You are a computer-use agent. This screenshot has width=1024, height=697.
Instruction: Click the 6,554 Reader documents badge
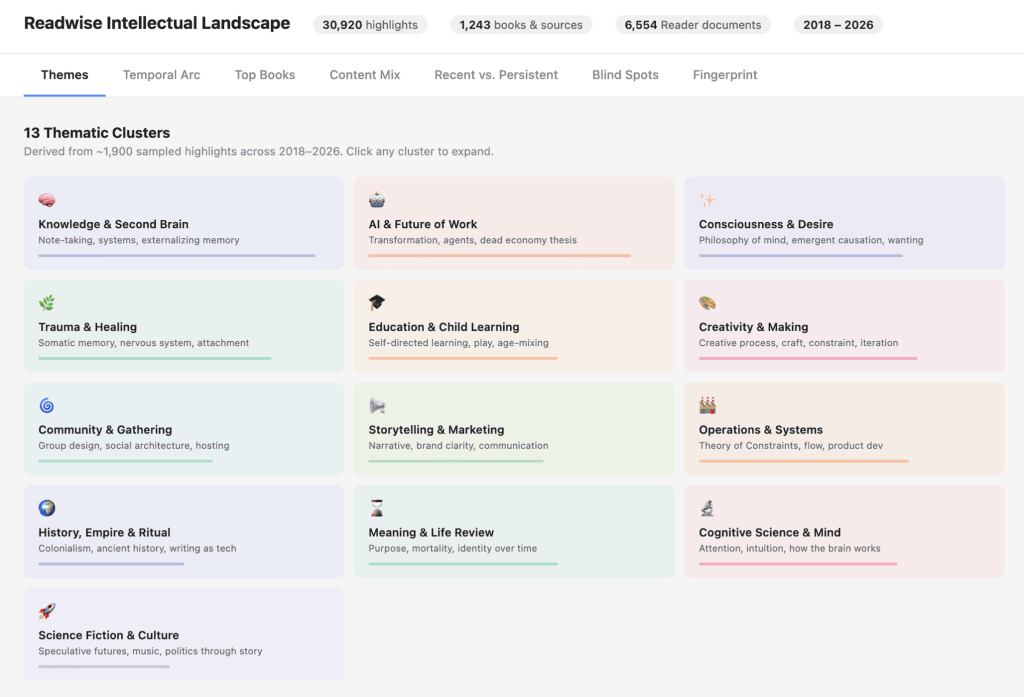692,25
